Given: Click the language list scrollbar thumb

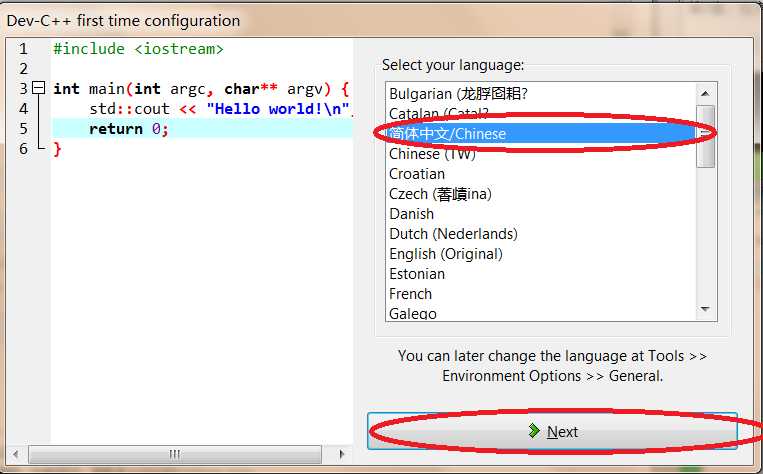Looking at the screenshot, I should [706, 136].
